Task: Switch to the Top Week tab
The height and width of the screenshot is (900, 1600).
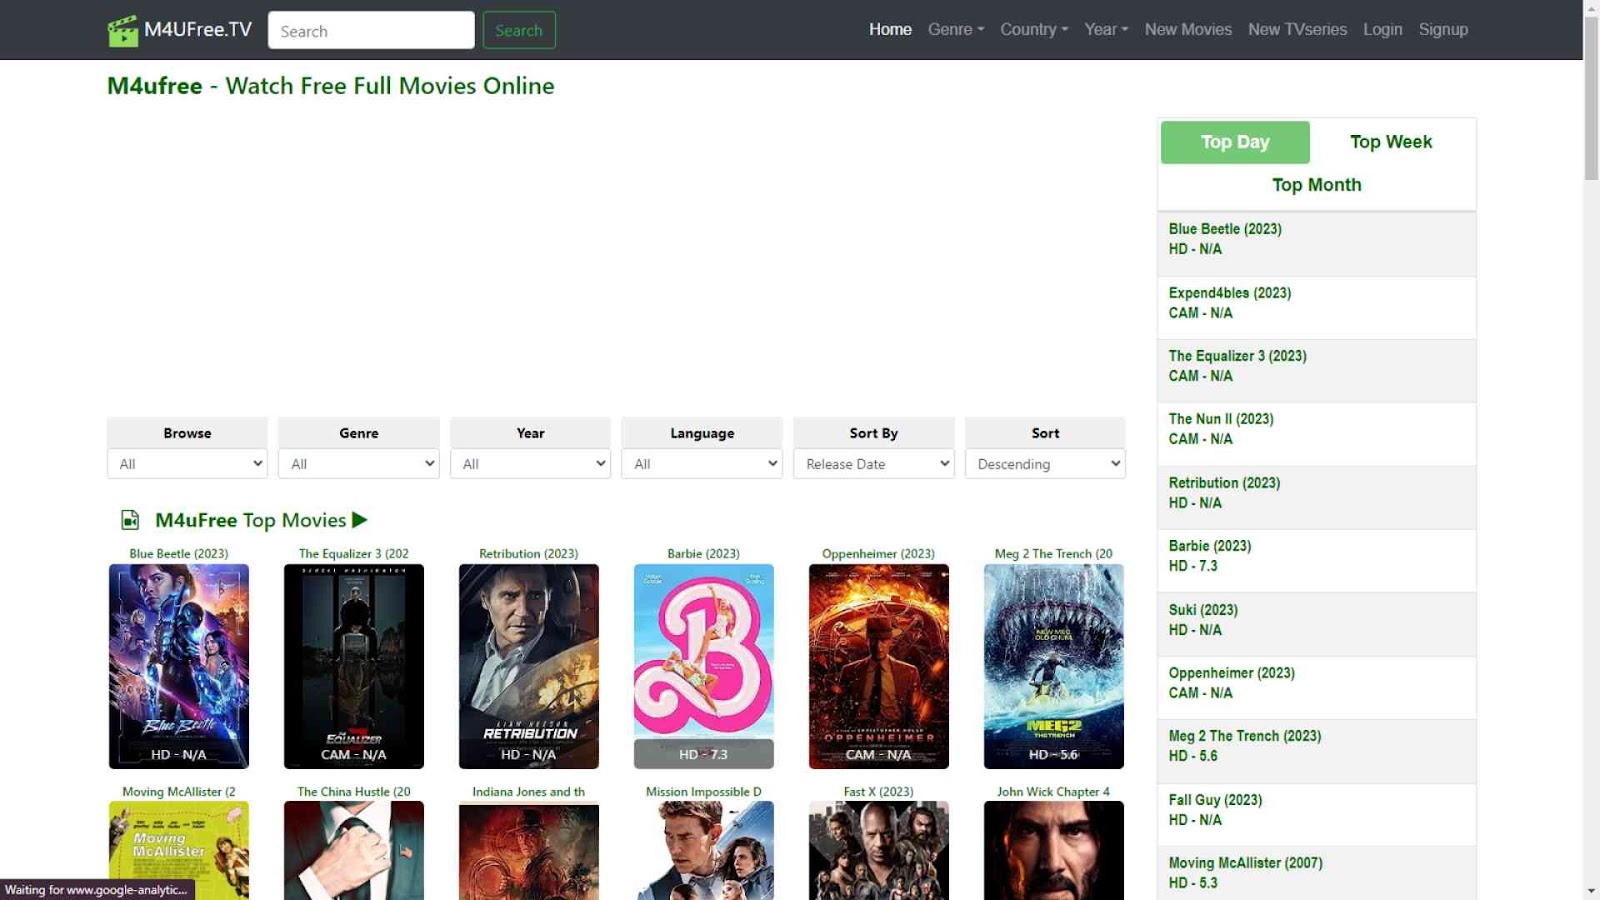Action: pos(1391,142)
